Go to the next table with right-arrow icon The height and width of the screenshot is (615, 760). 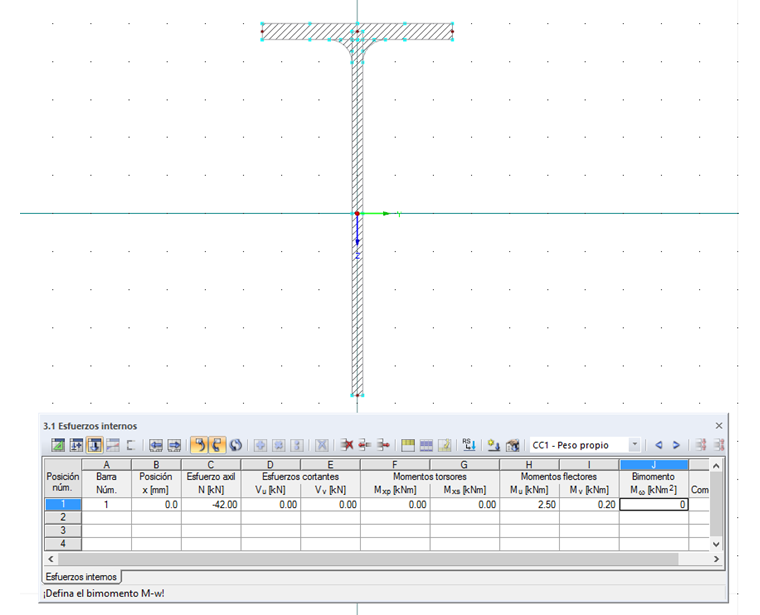coord(174,445)
